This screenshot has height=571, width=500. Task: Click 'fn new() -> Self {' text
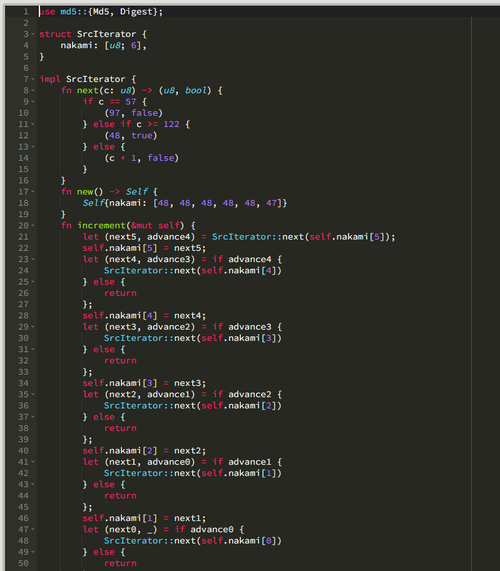pyautogui.click(x=109, y=192)
